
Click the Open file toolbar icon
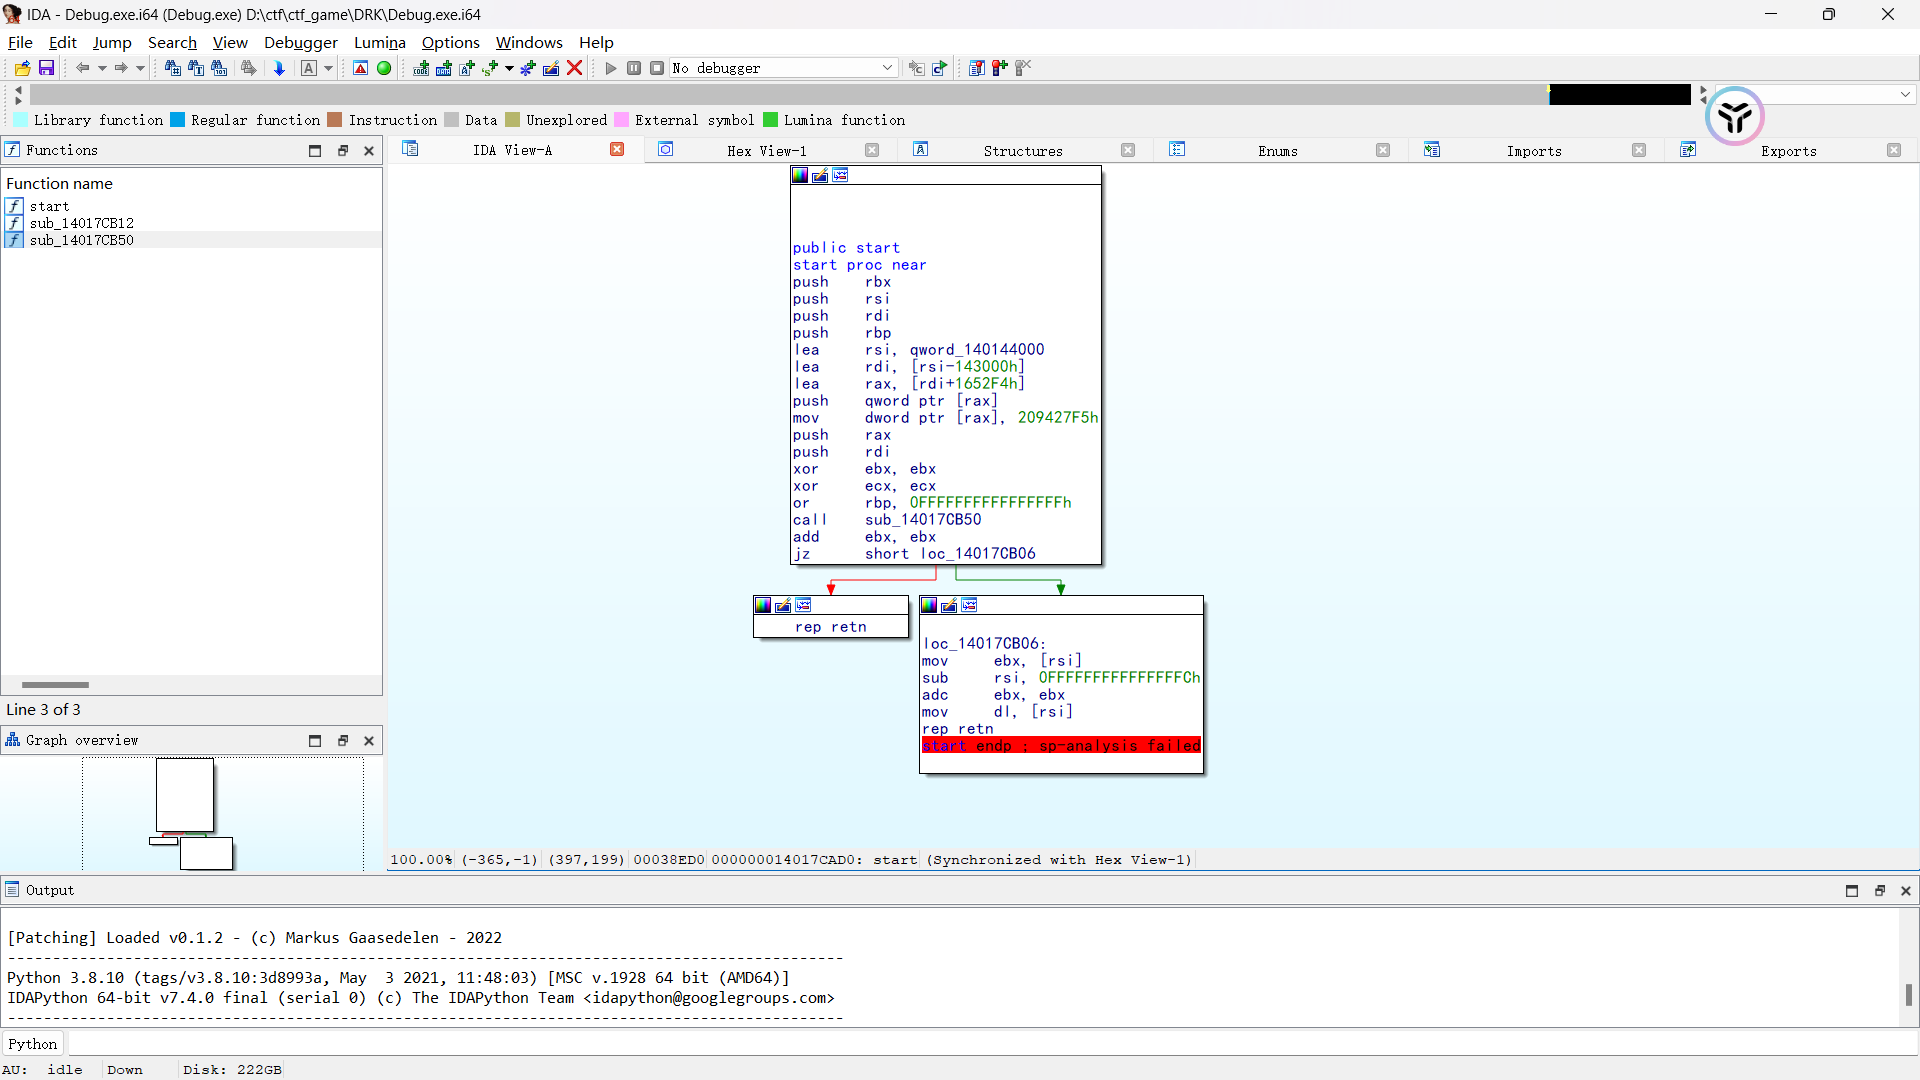coord(22,68)
